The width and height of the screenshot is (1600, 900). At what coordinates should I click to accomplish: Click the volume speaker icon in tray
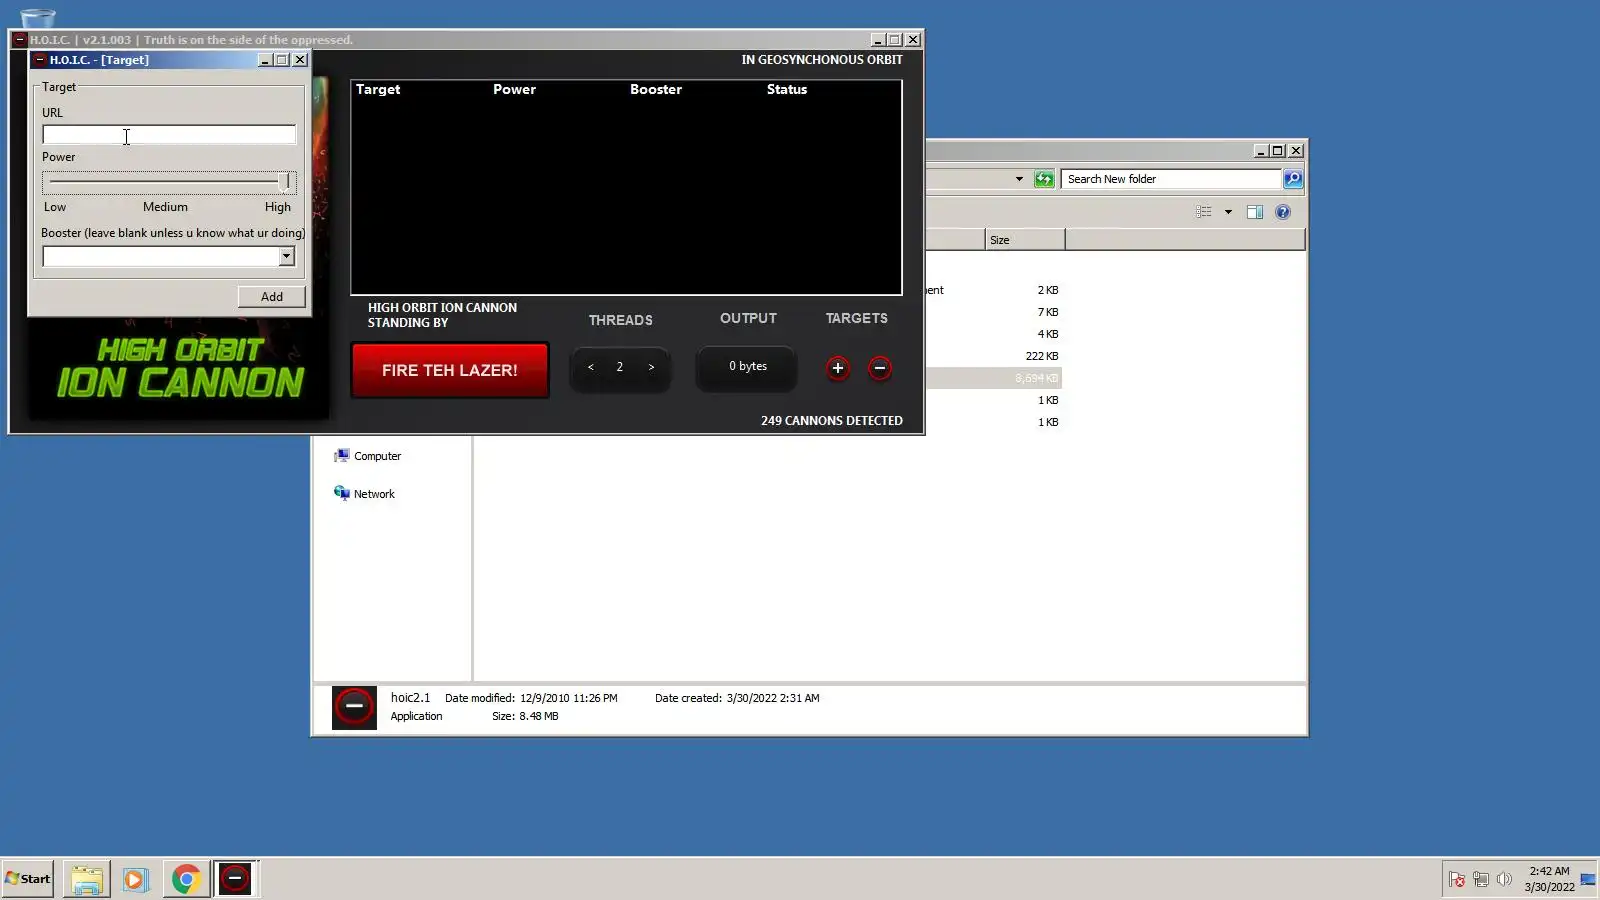click(1504, 880)
